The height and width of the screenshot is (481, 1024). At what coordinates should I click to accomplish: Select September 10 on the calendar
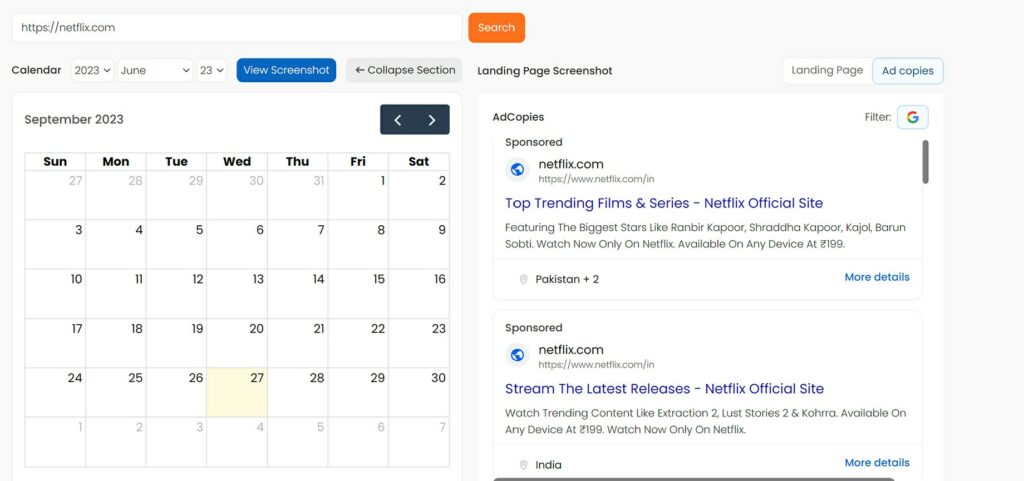pos(55,294)
